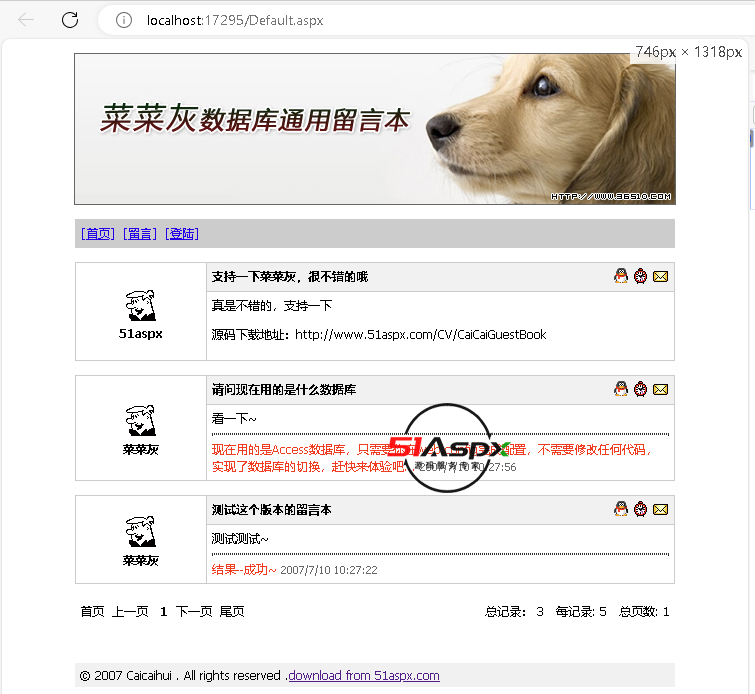Click avatar of 菜菜灰 in the 测试这个版本的留言本 post
This screenshot has width=755, height=694.
point(141,531)
